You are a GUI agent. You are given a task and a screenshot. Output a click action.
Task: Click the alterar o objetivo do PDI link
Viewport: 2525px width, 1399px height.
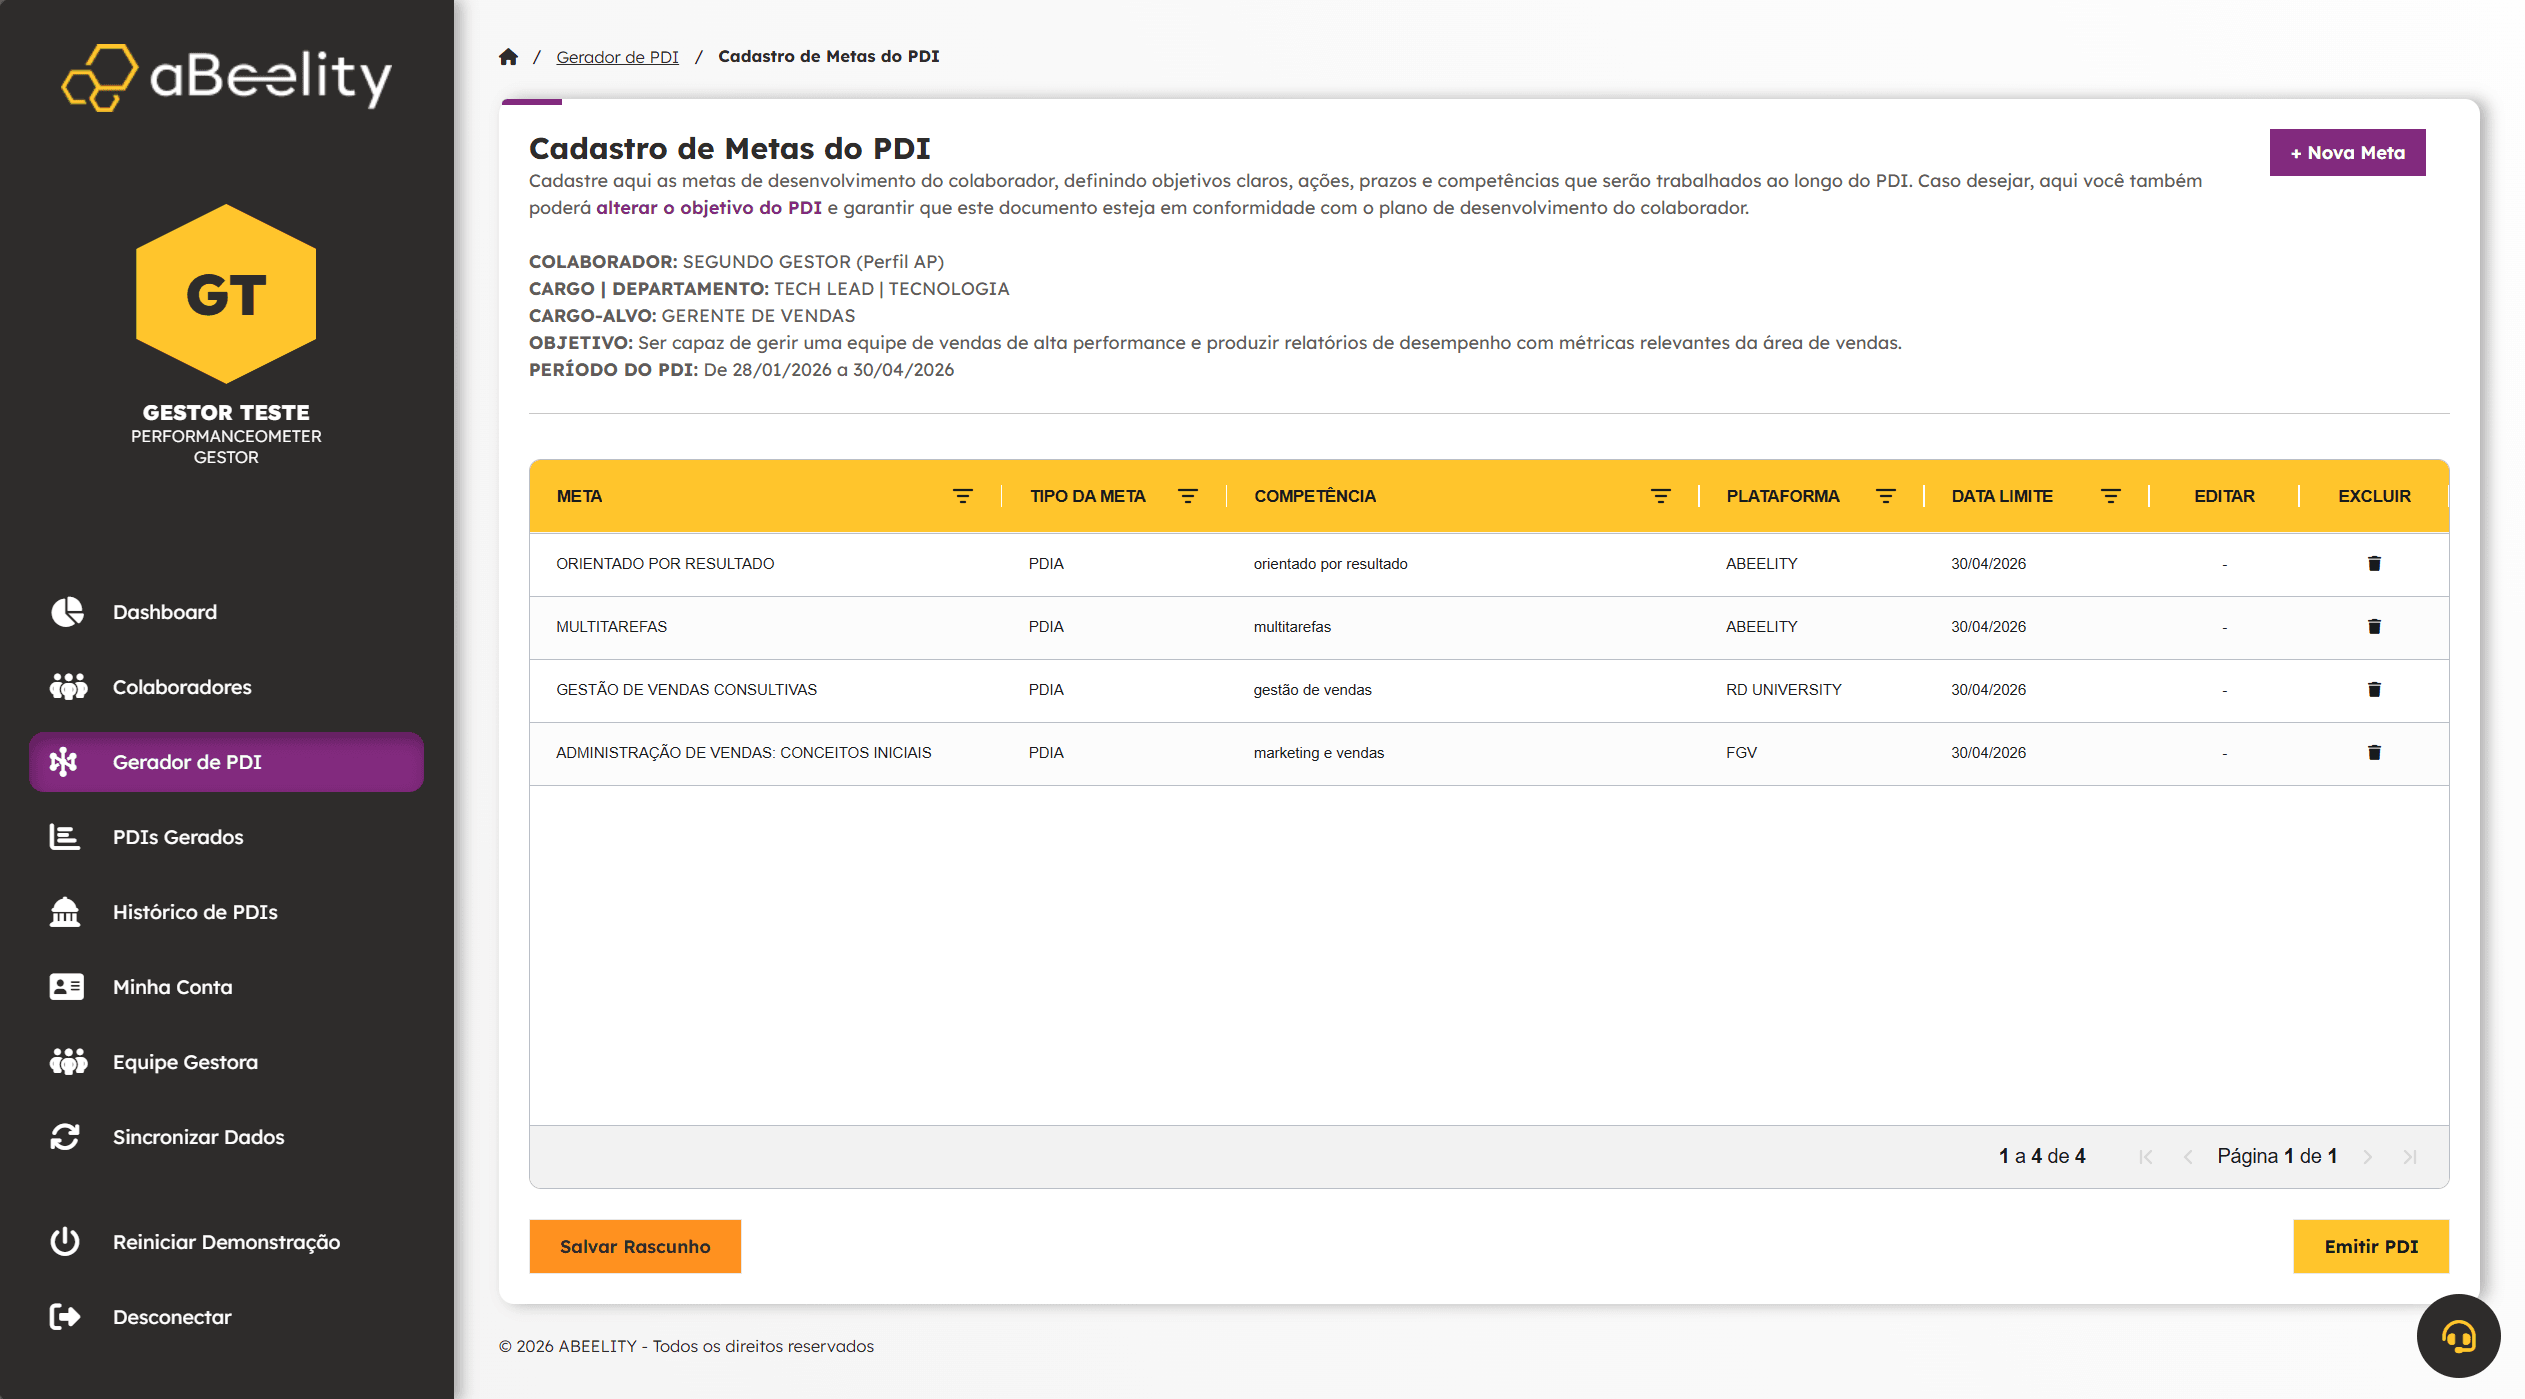[x=708, y=208]
